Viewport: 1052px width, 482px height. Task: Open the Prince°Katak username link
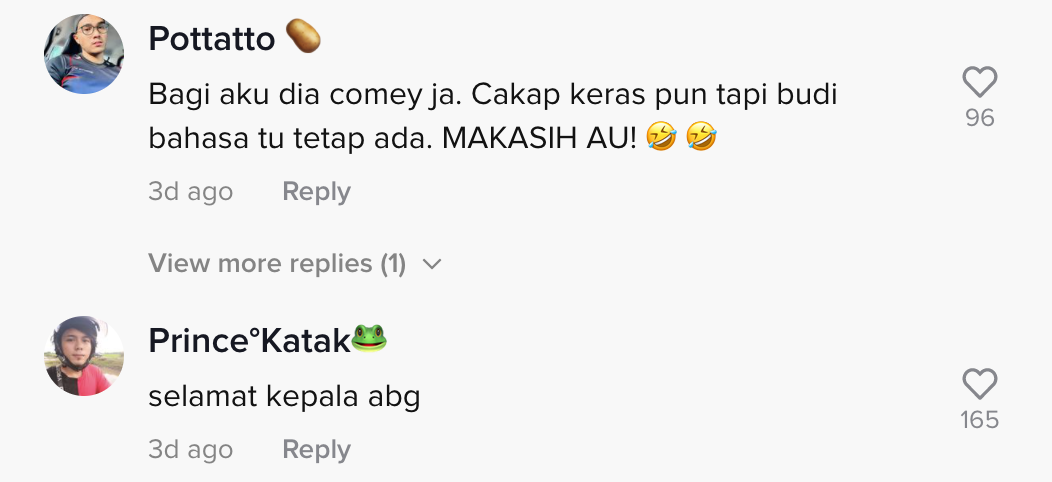click(249, 340)
